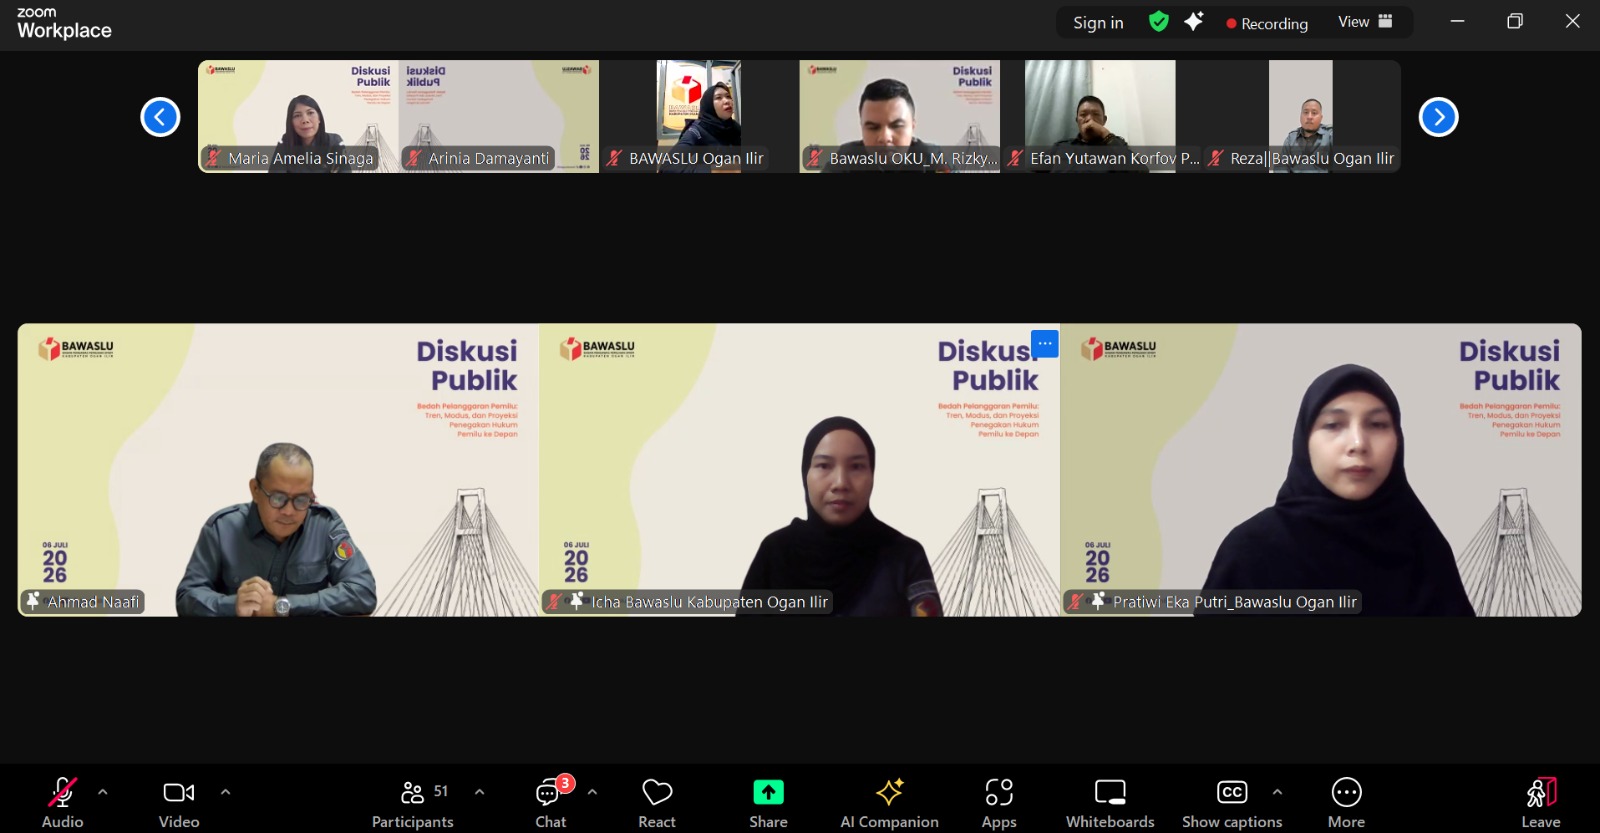
Task: Open the View layout menu
Action: click(1365, 22)
